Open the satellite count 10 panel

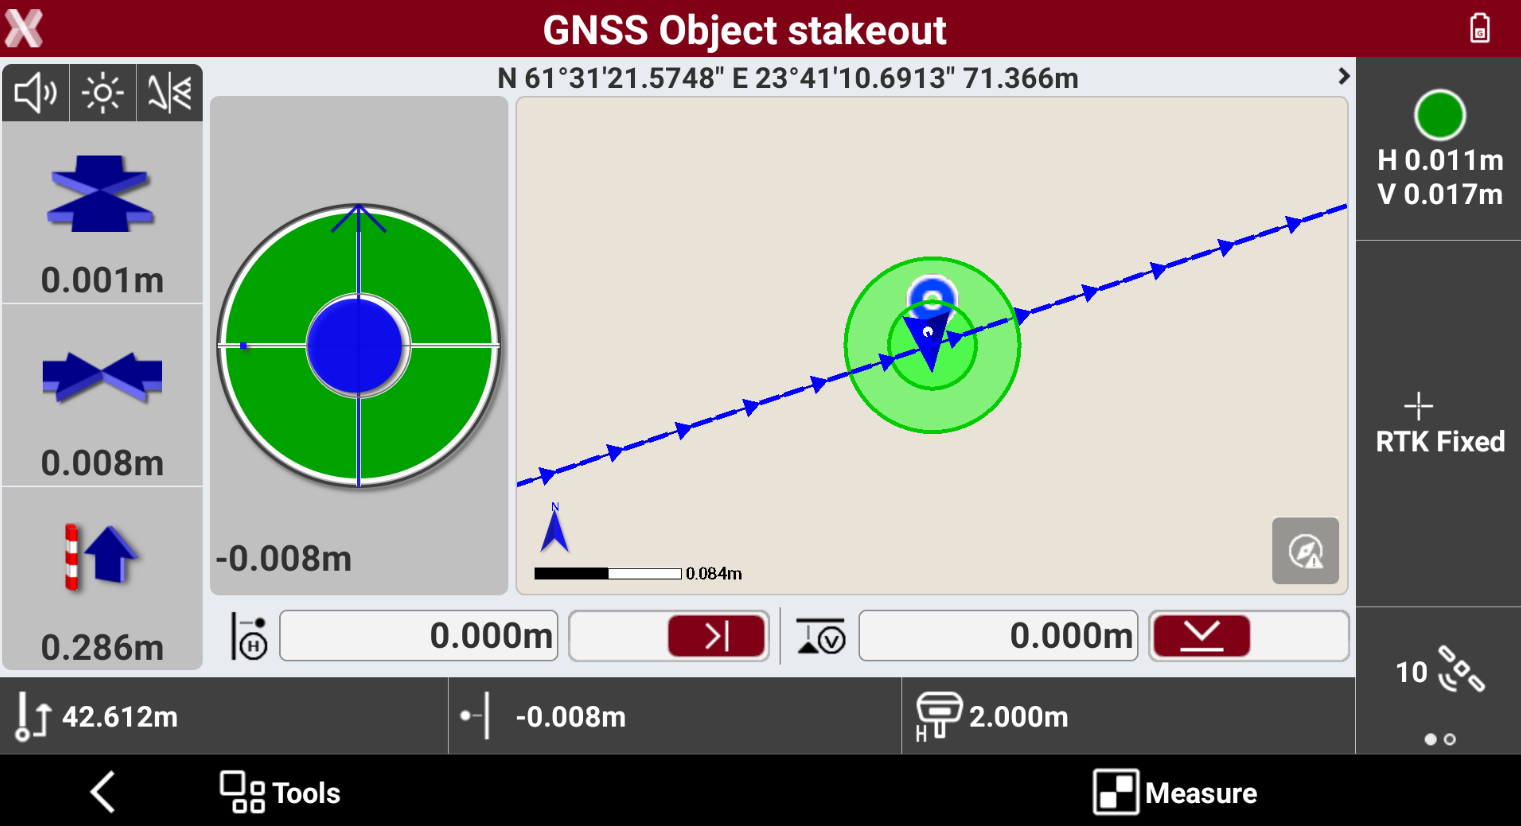point(1439,670)
